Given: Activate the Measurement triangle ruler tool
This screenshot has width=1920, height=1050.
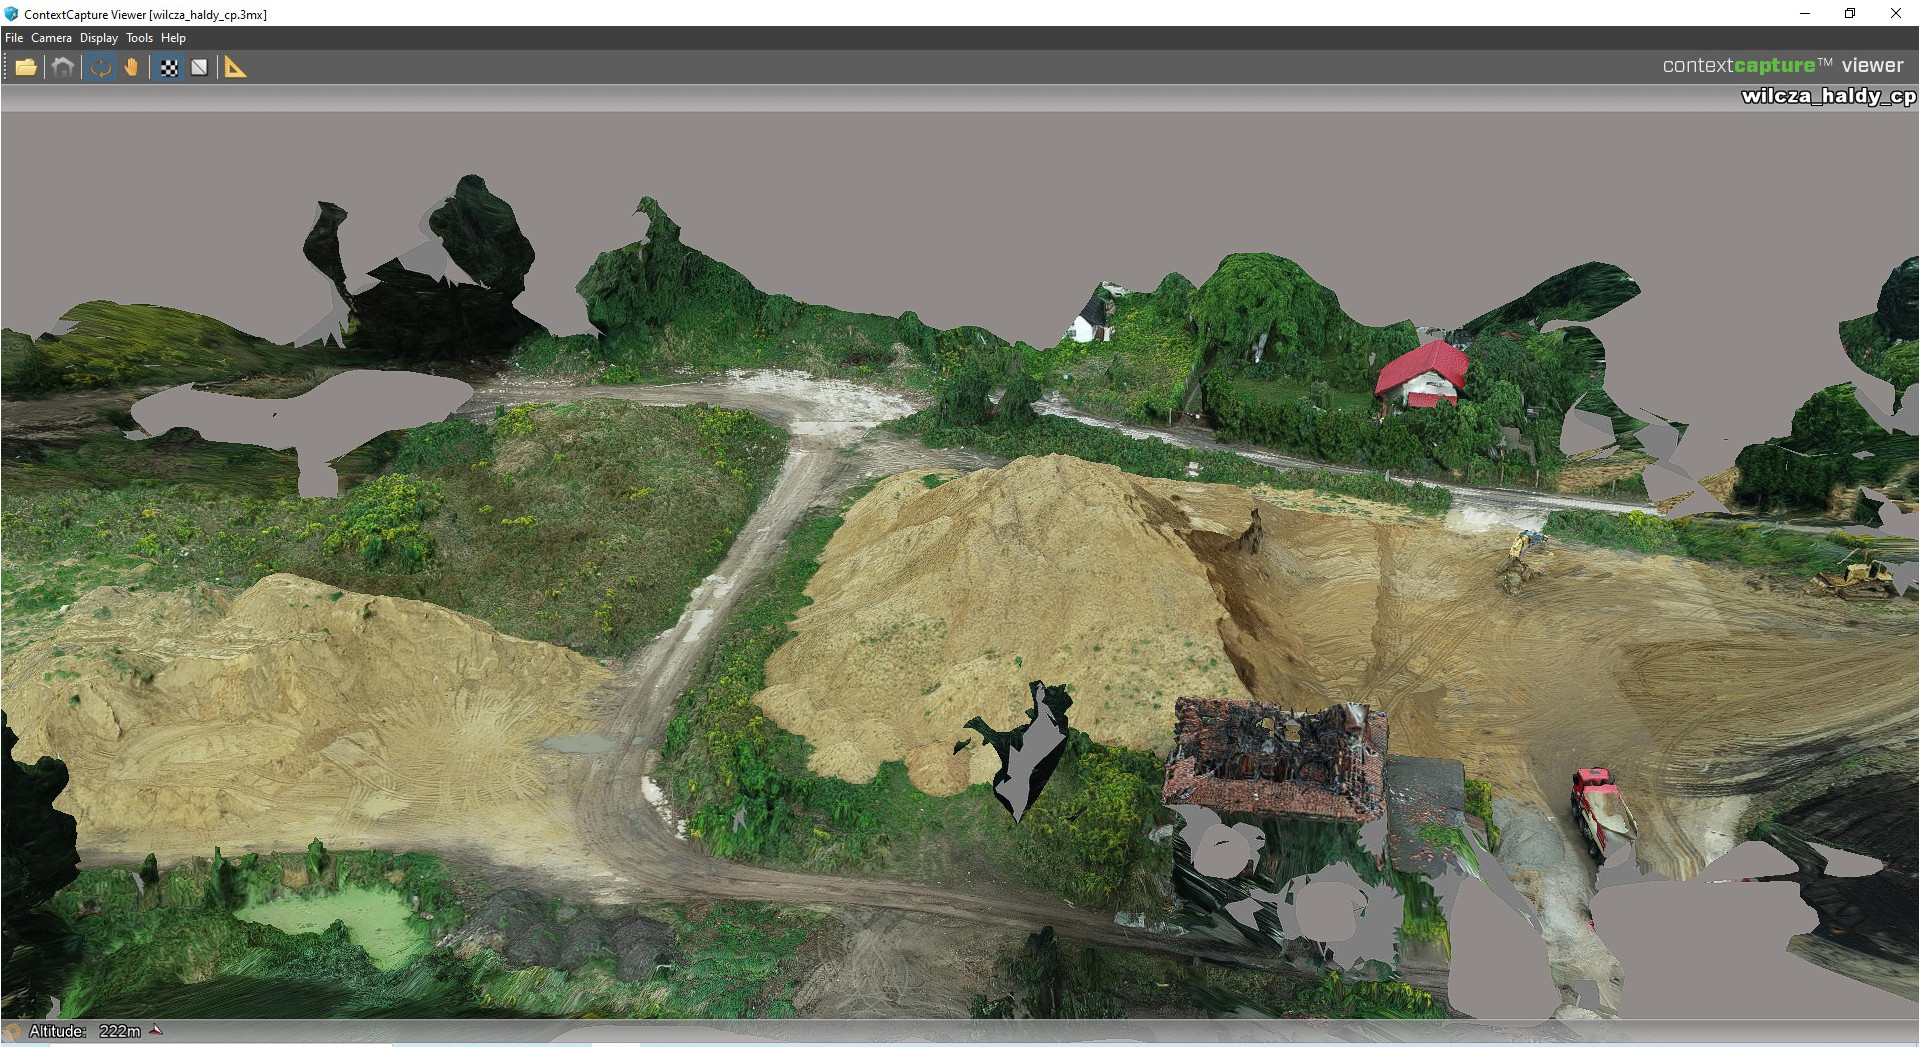Looking at the screenshot, I should point(236,67).
